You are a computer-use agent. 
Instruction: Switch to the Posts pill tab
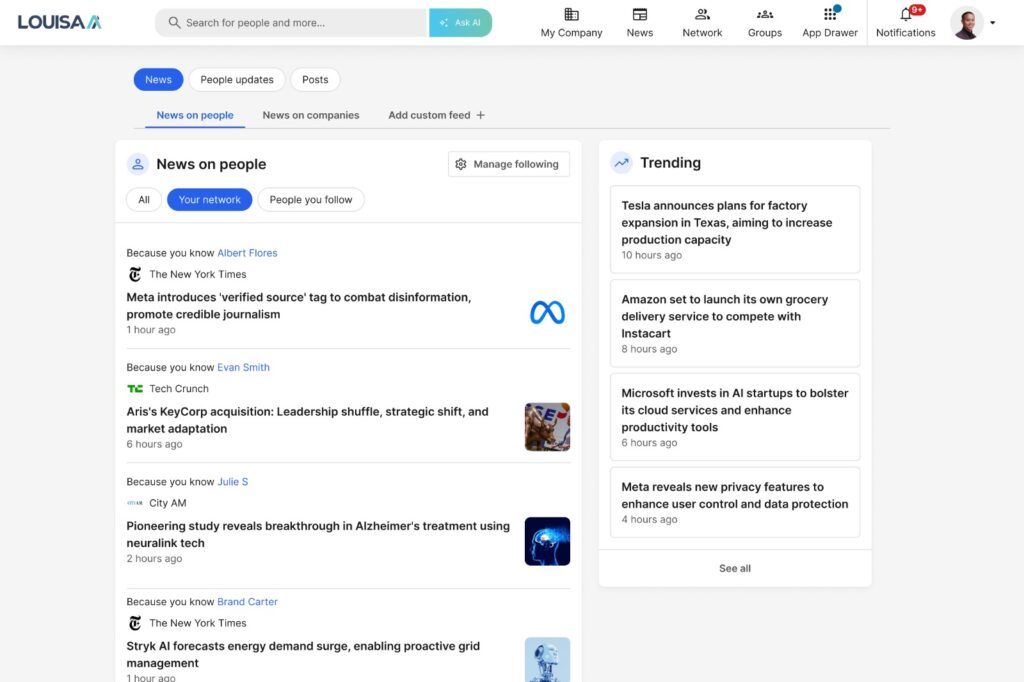(315, 80)
